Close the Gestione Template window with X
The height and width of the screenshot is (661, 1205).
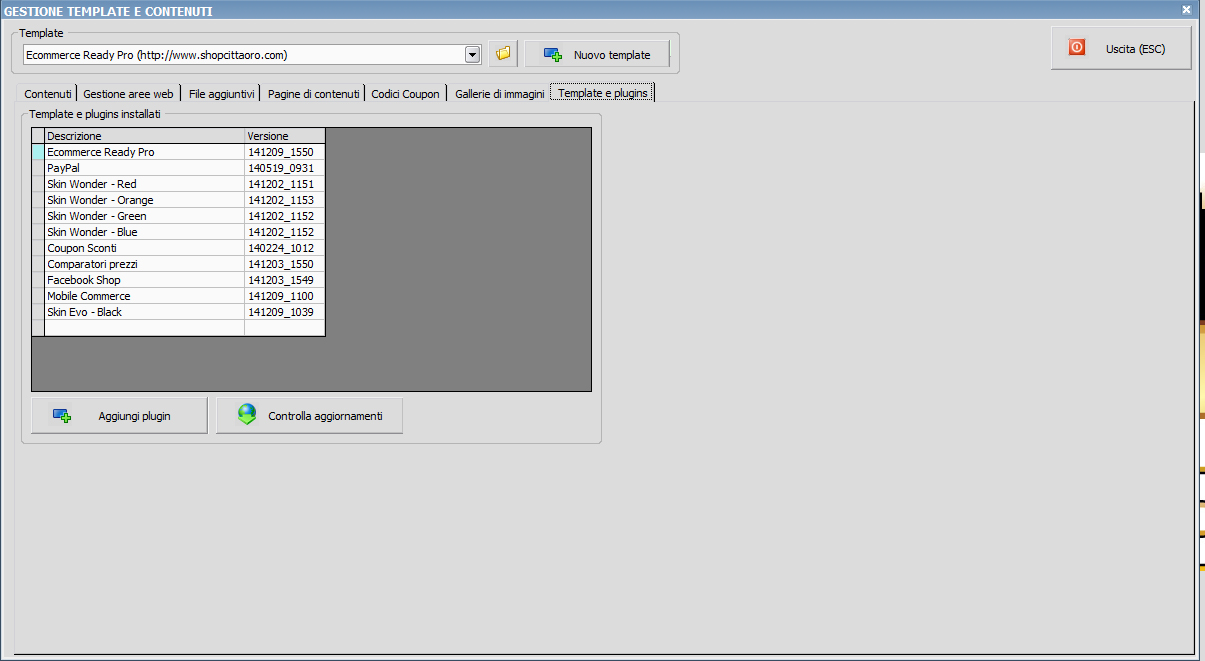coord(1187,10)
